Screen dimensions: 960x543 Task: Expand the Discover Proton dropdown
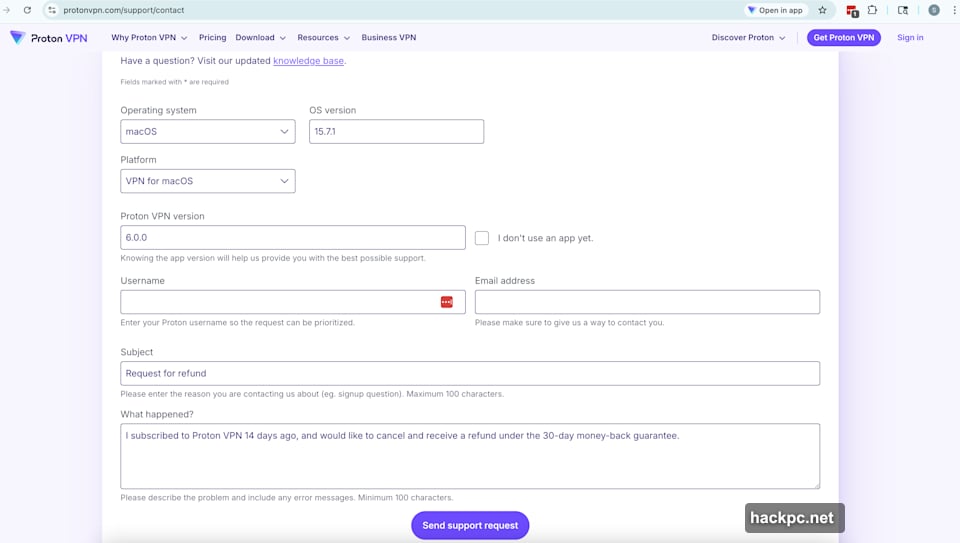[749, 38]
